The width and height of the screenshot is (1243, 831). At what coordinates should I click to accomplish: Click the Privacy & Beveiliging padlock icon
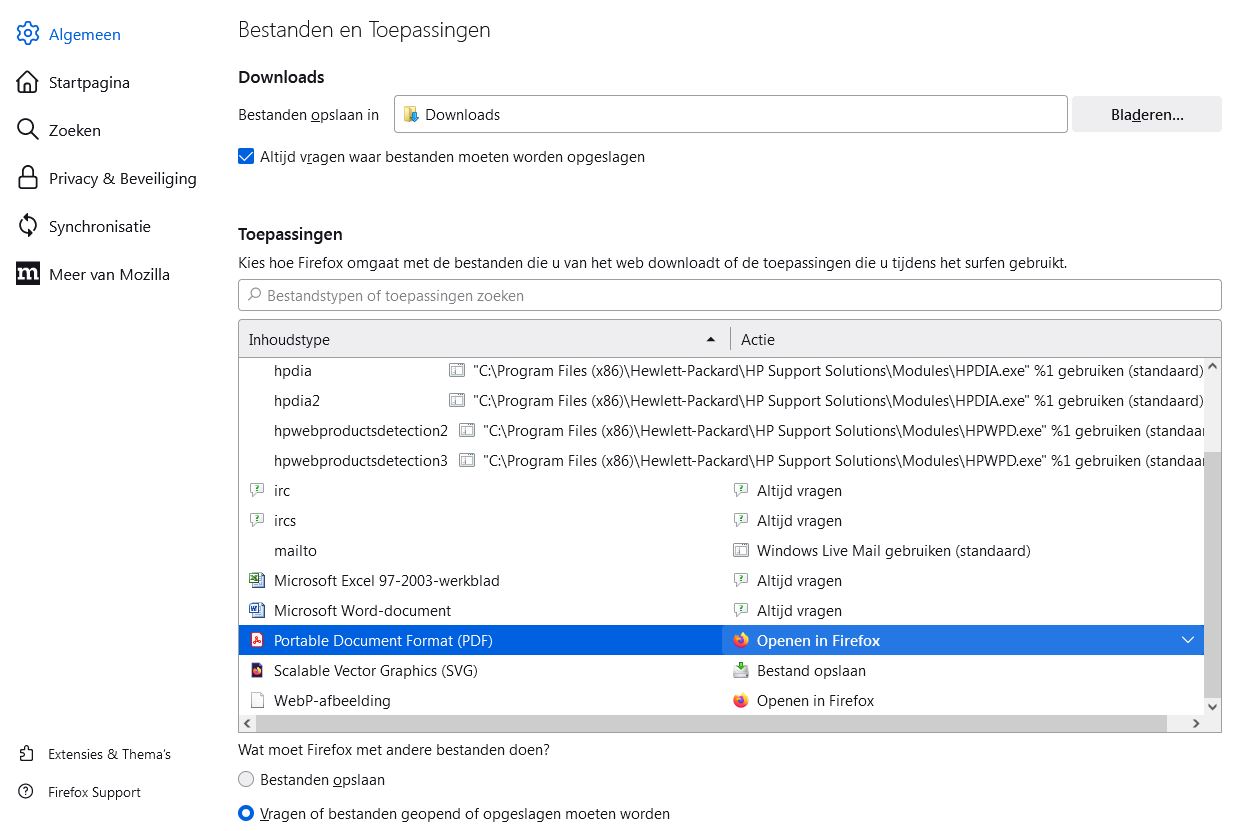point(28,178)
